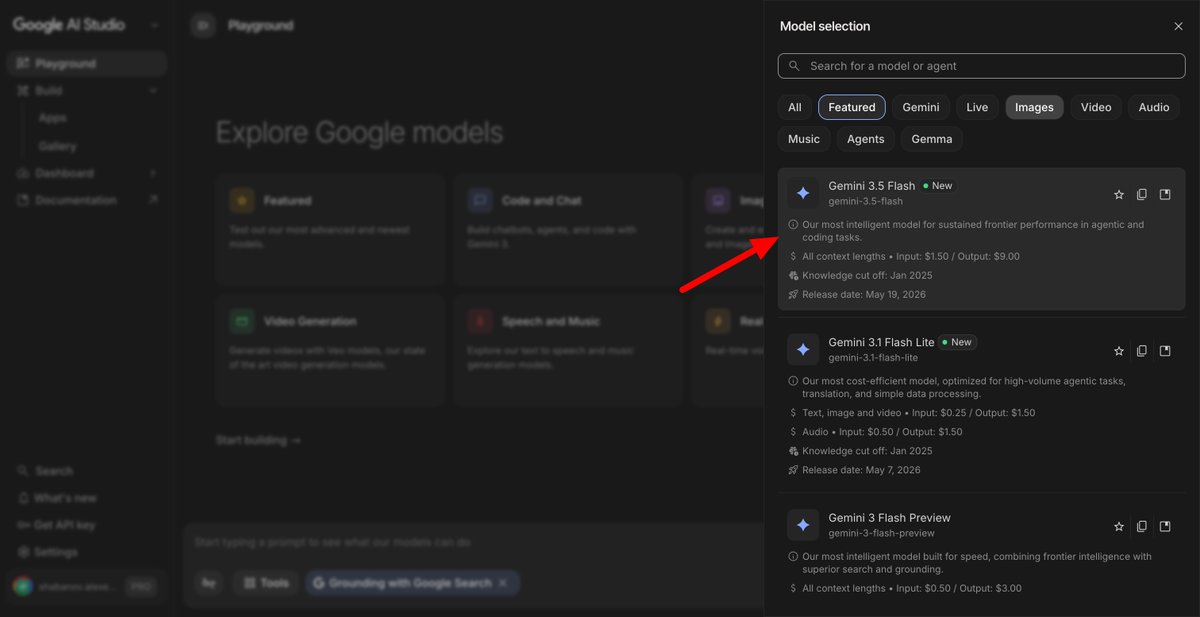Click the Gemini 3 Flash Preview sparkle icon
Image resolution: width=1200 pixels, height=617 pixels.
[x=803, y=525]
